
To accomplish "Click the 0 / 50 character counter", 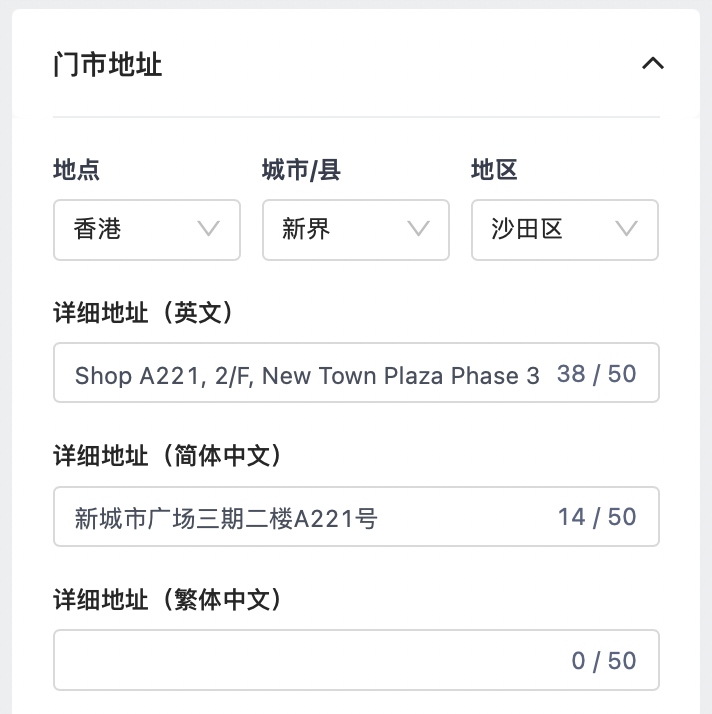I will pyautogui.click(x=604, y=661).
